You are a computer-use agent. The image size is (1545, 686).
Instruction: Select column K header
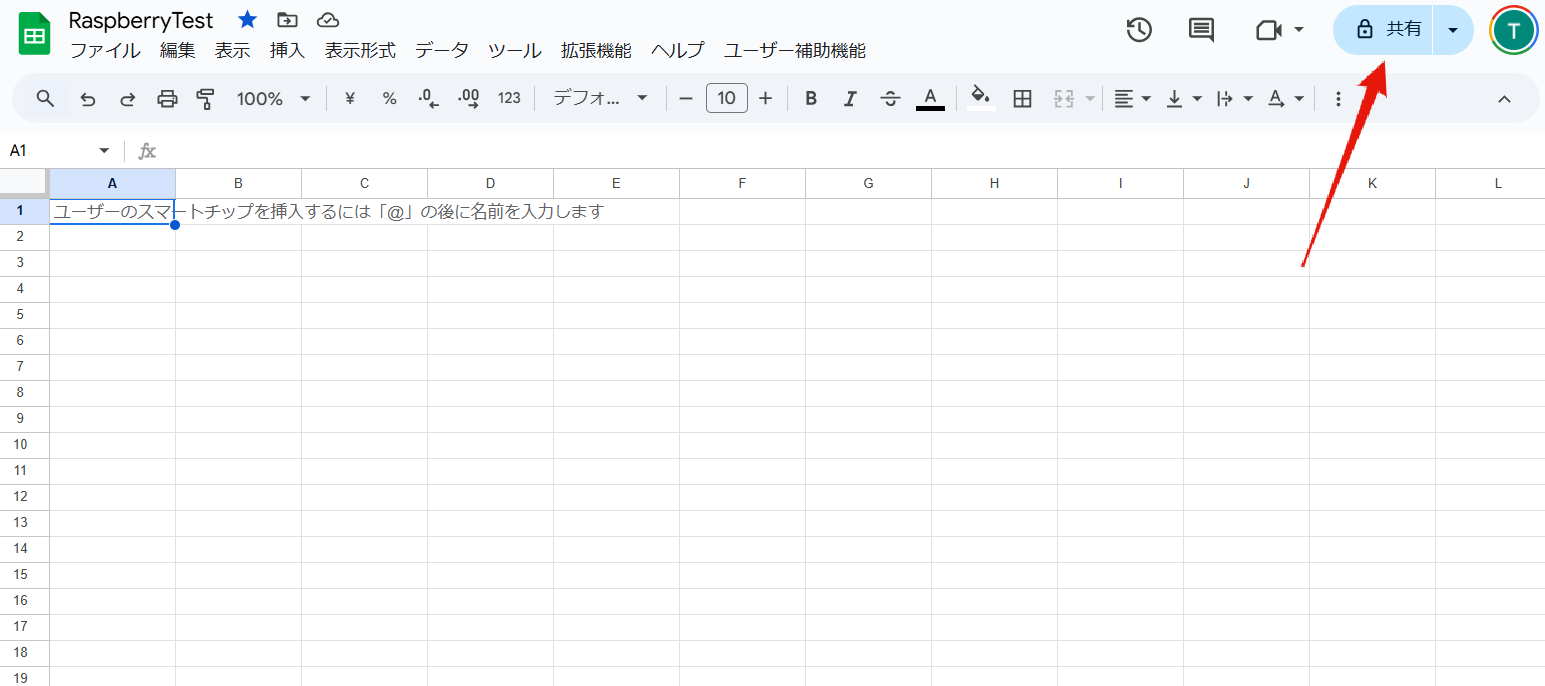[1372, 183]
